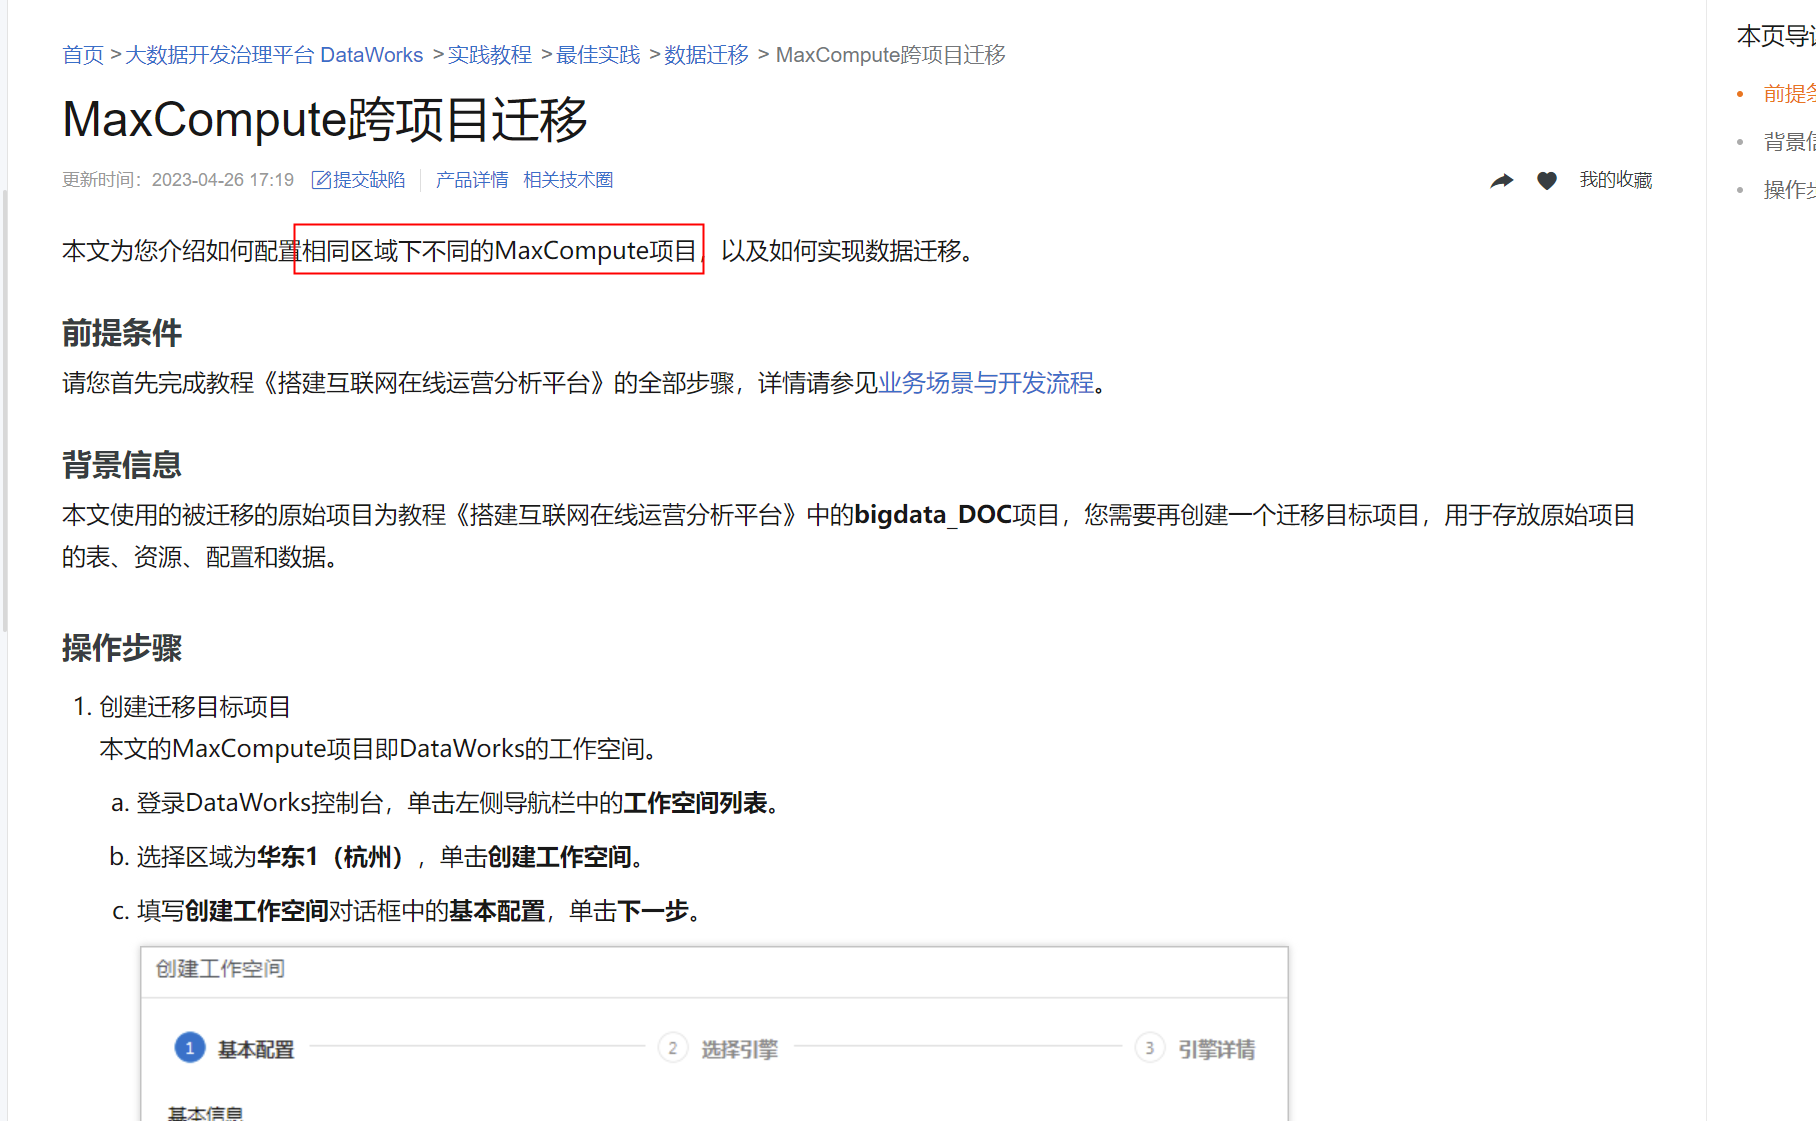
Task: Click the step text 创建迁移目标项目
Action: point(195,707)
